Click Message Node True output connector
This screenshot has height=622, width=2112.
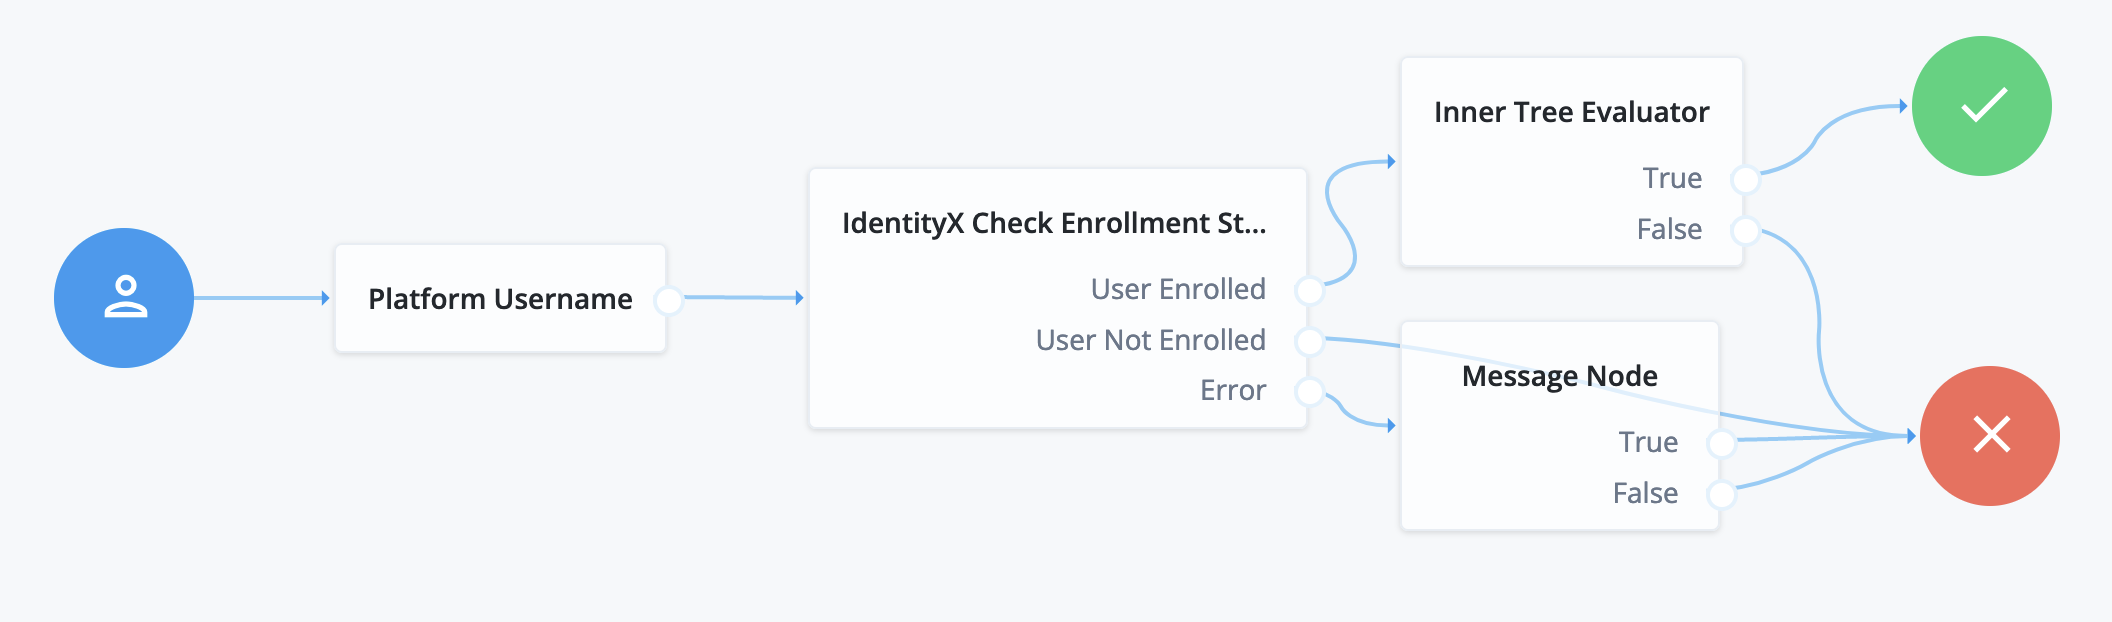coord(1721,443)
